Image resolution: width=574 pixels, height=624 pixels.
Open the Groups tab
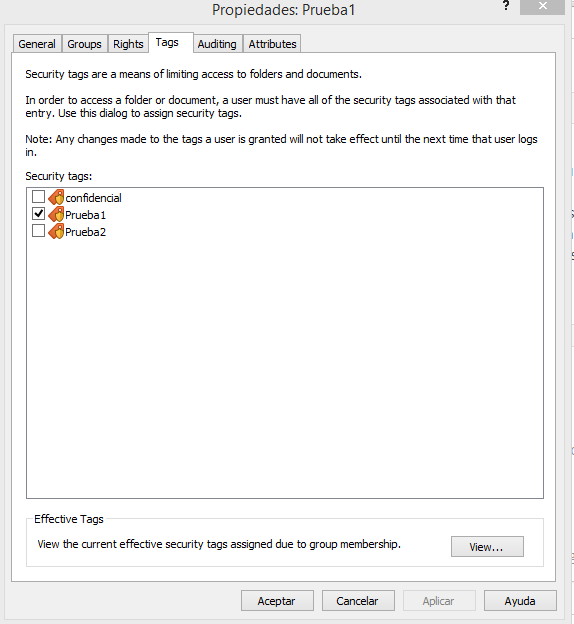pos(84,44)
